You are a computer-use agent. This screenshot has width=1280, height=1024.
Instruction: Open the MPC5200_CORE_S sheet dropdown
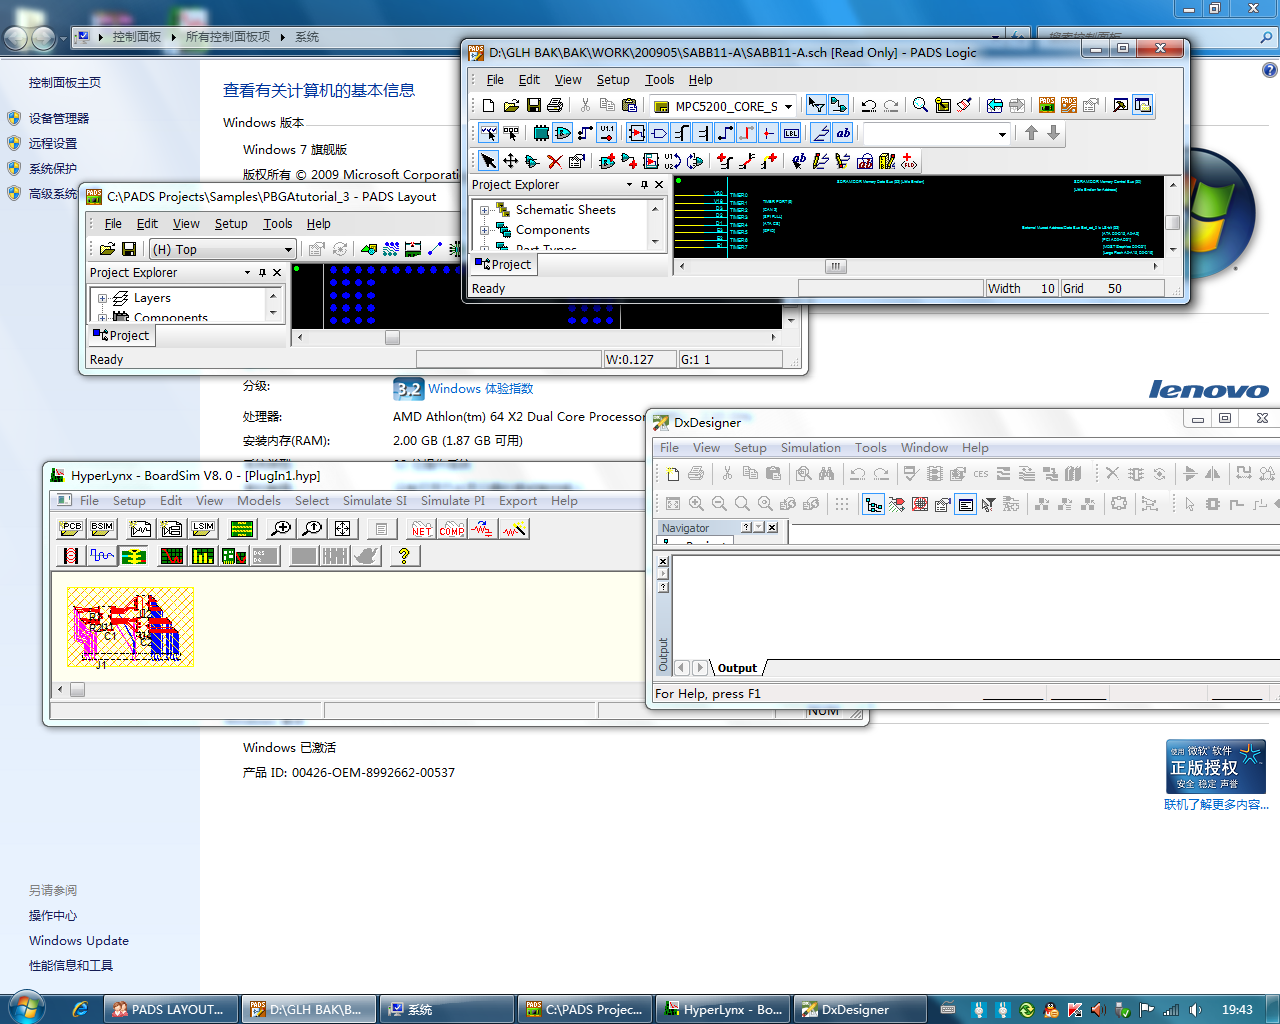788,106
